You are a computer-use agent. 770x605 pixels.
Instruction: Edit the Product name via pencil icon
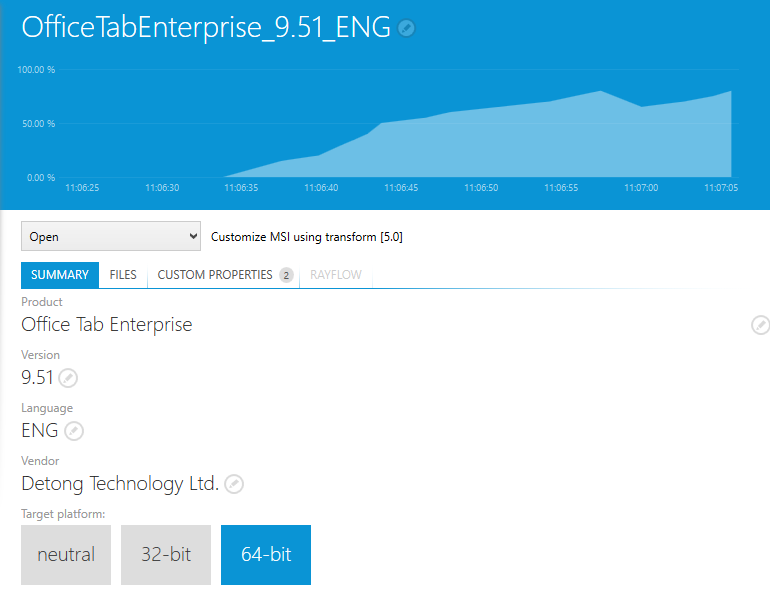click(761, 325)
